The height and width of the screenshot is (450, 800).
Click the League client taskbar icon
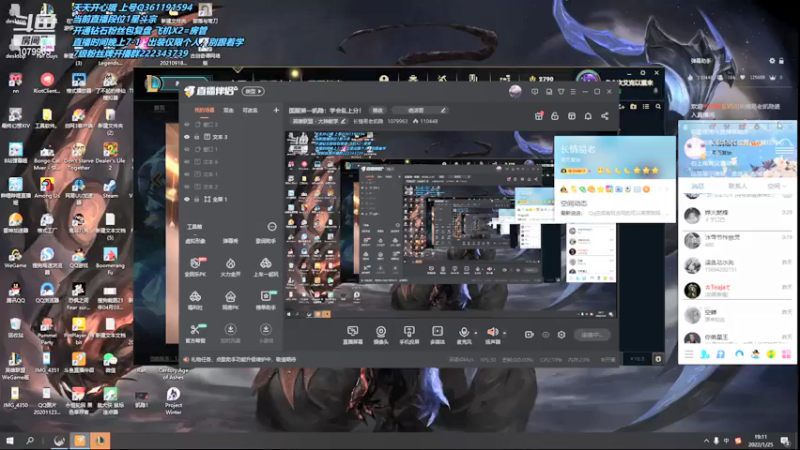[100, 440]
